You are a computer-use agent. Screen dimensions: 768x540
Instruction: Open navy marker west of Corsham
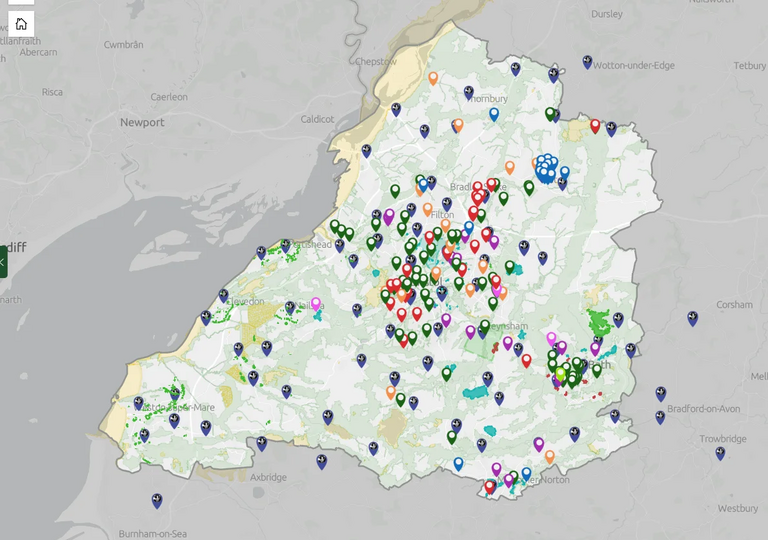(692, 319)
